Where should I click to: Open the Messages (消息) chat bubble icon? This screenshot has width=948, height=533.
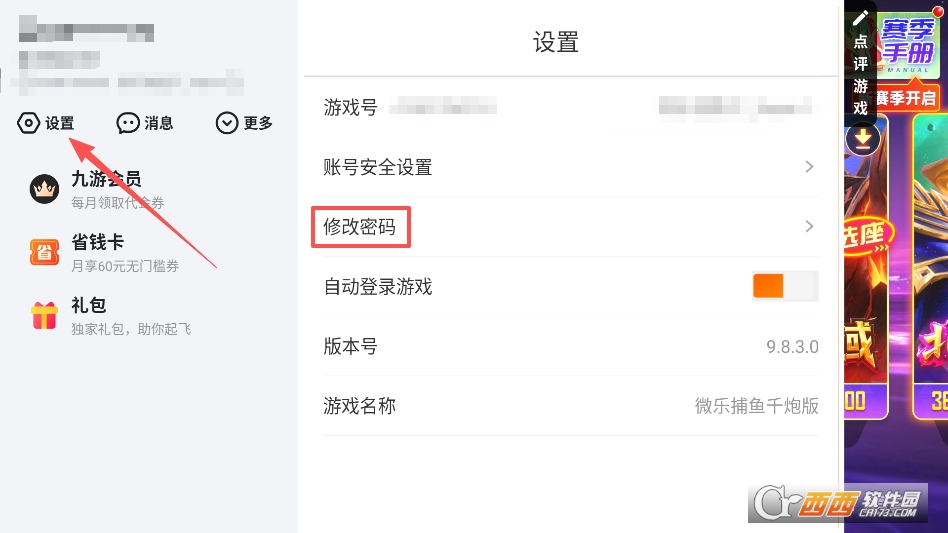click(x=128, y=123)
